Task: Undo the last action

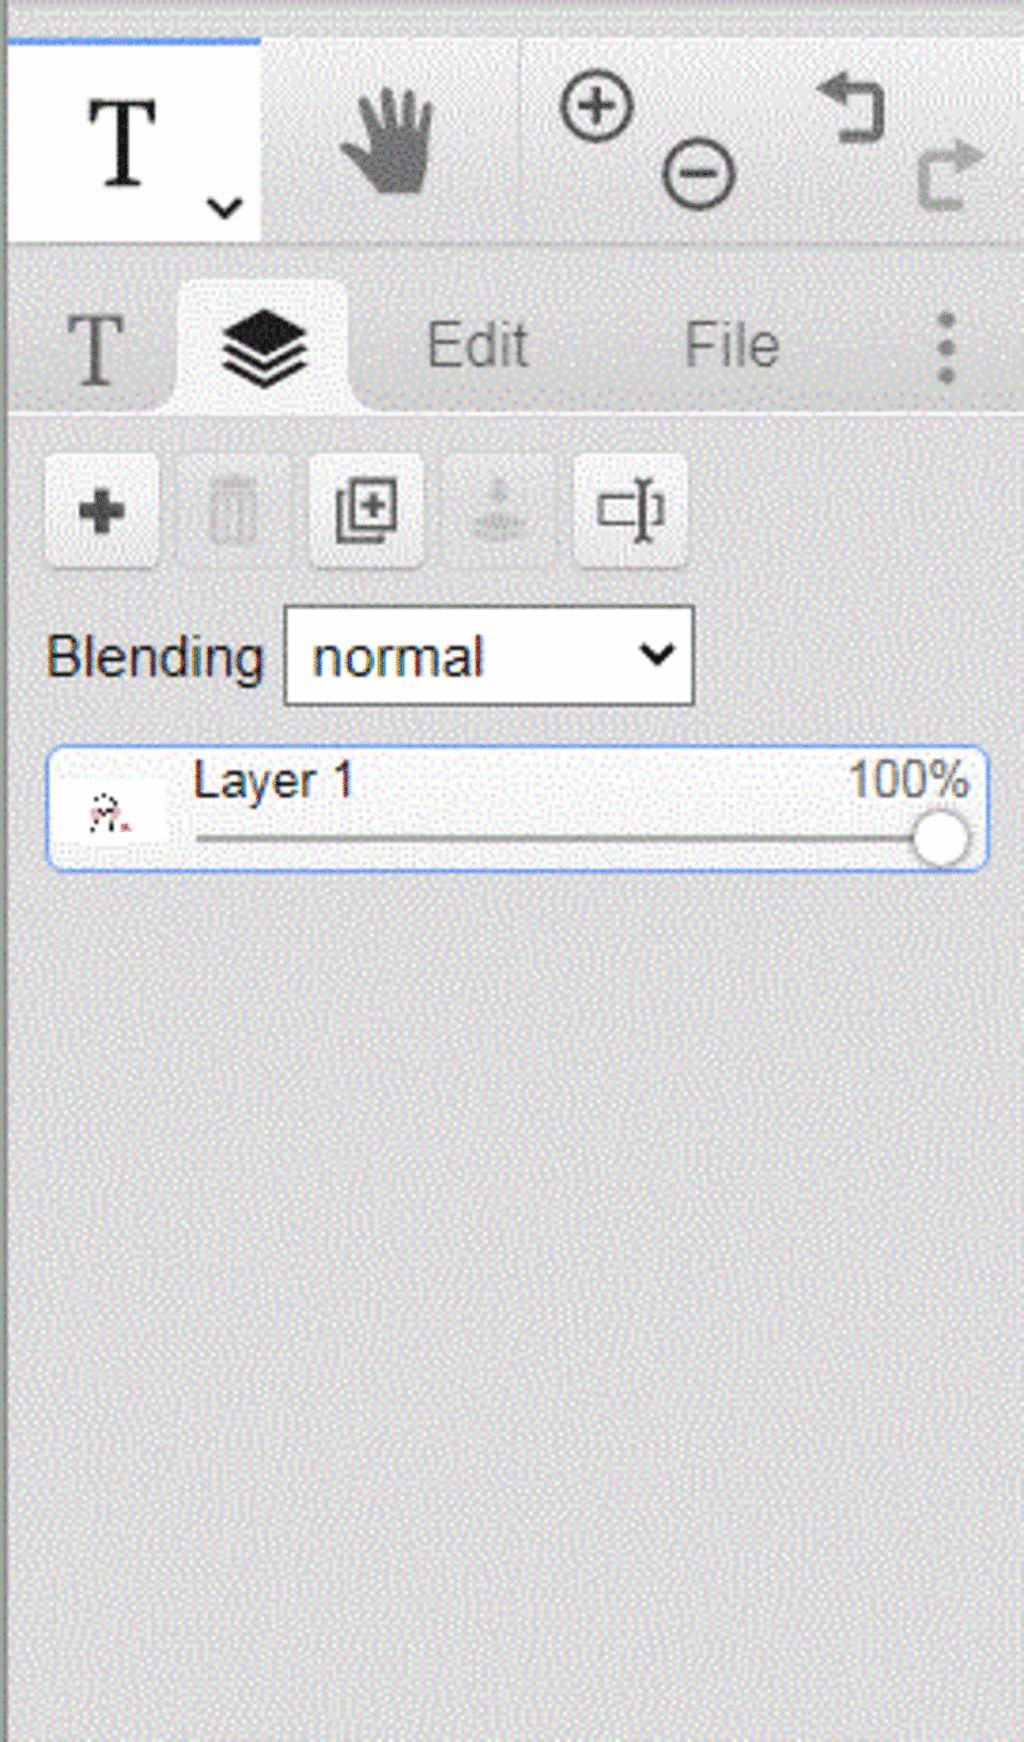Action: [x=852, y=109]
